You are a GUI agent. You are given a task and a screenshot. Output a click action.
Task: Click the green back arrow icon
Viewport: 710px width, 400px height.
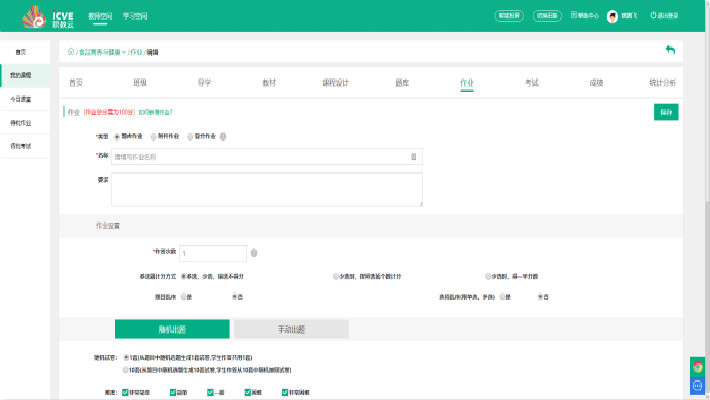[x=670, y=50]
